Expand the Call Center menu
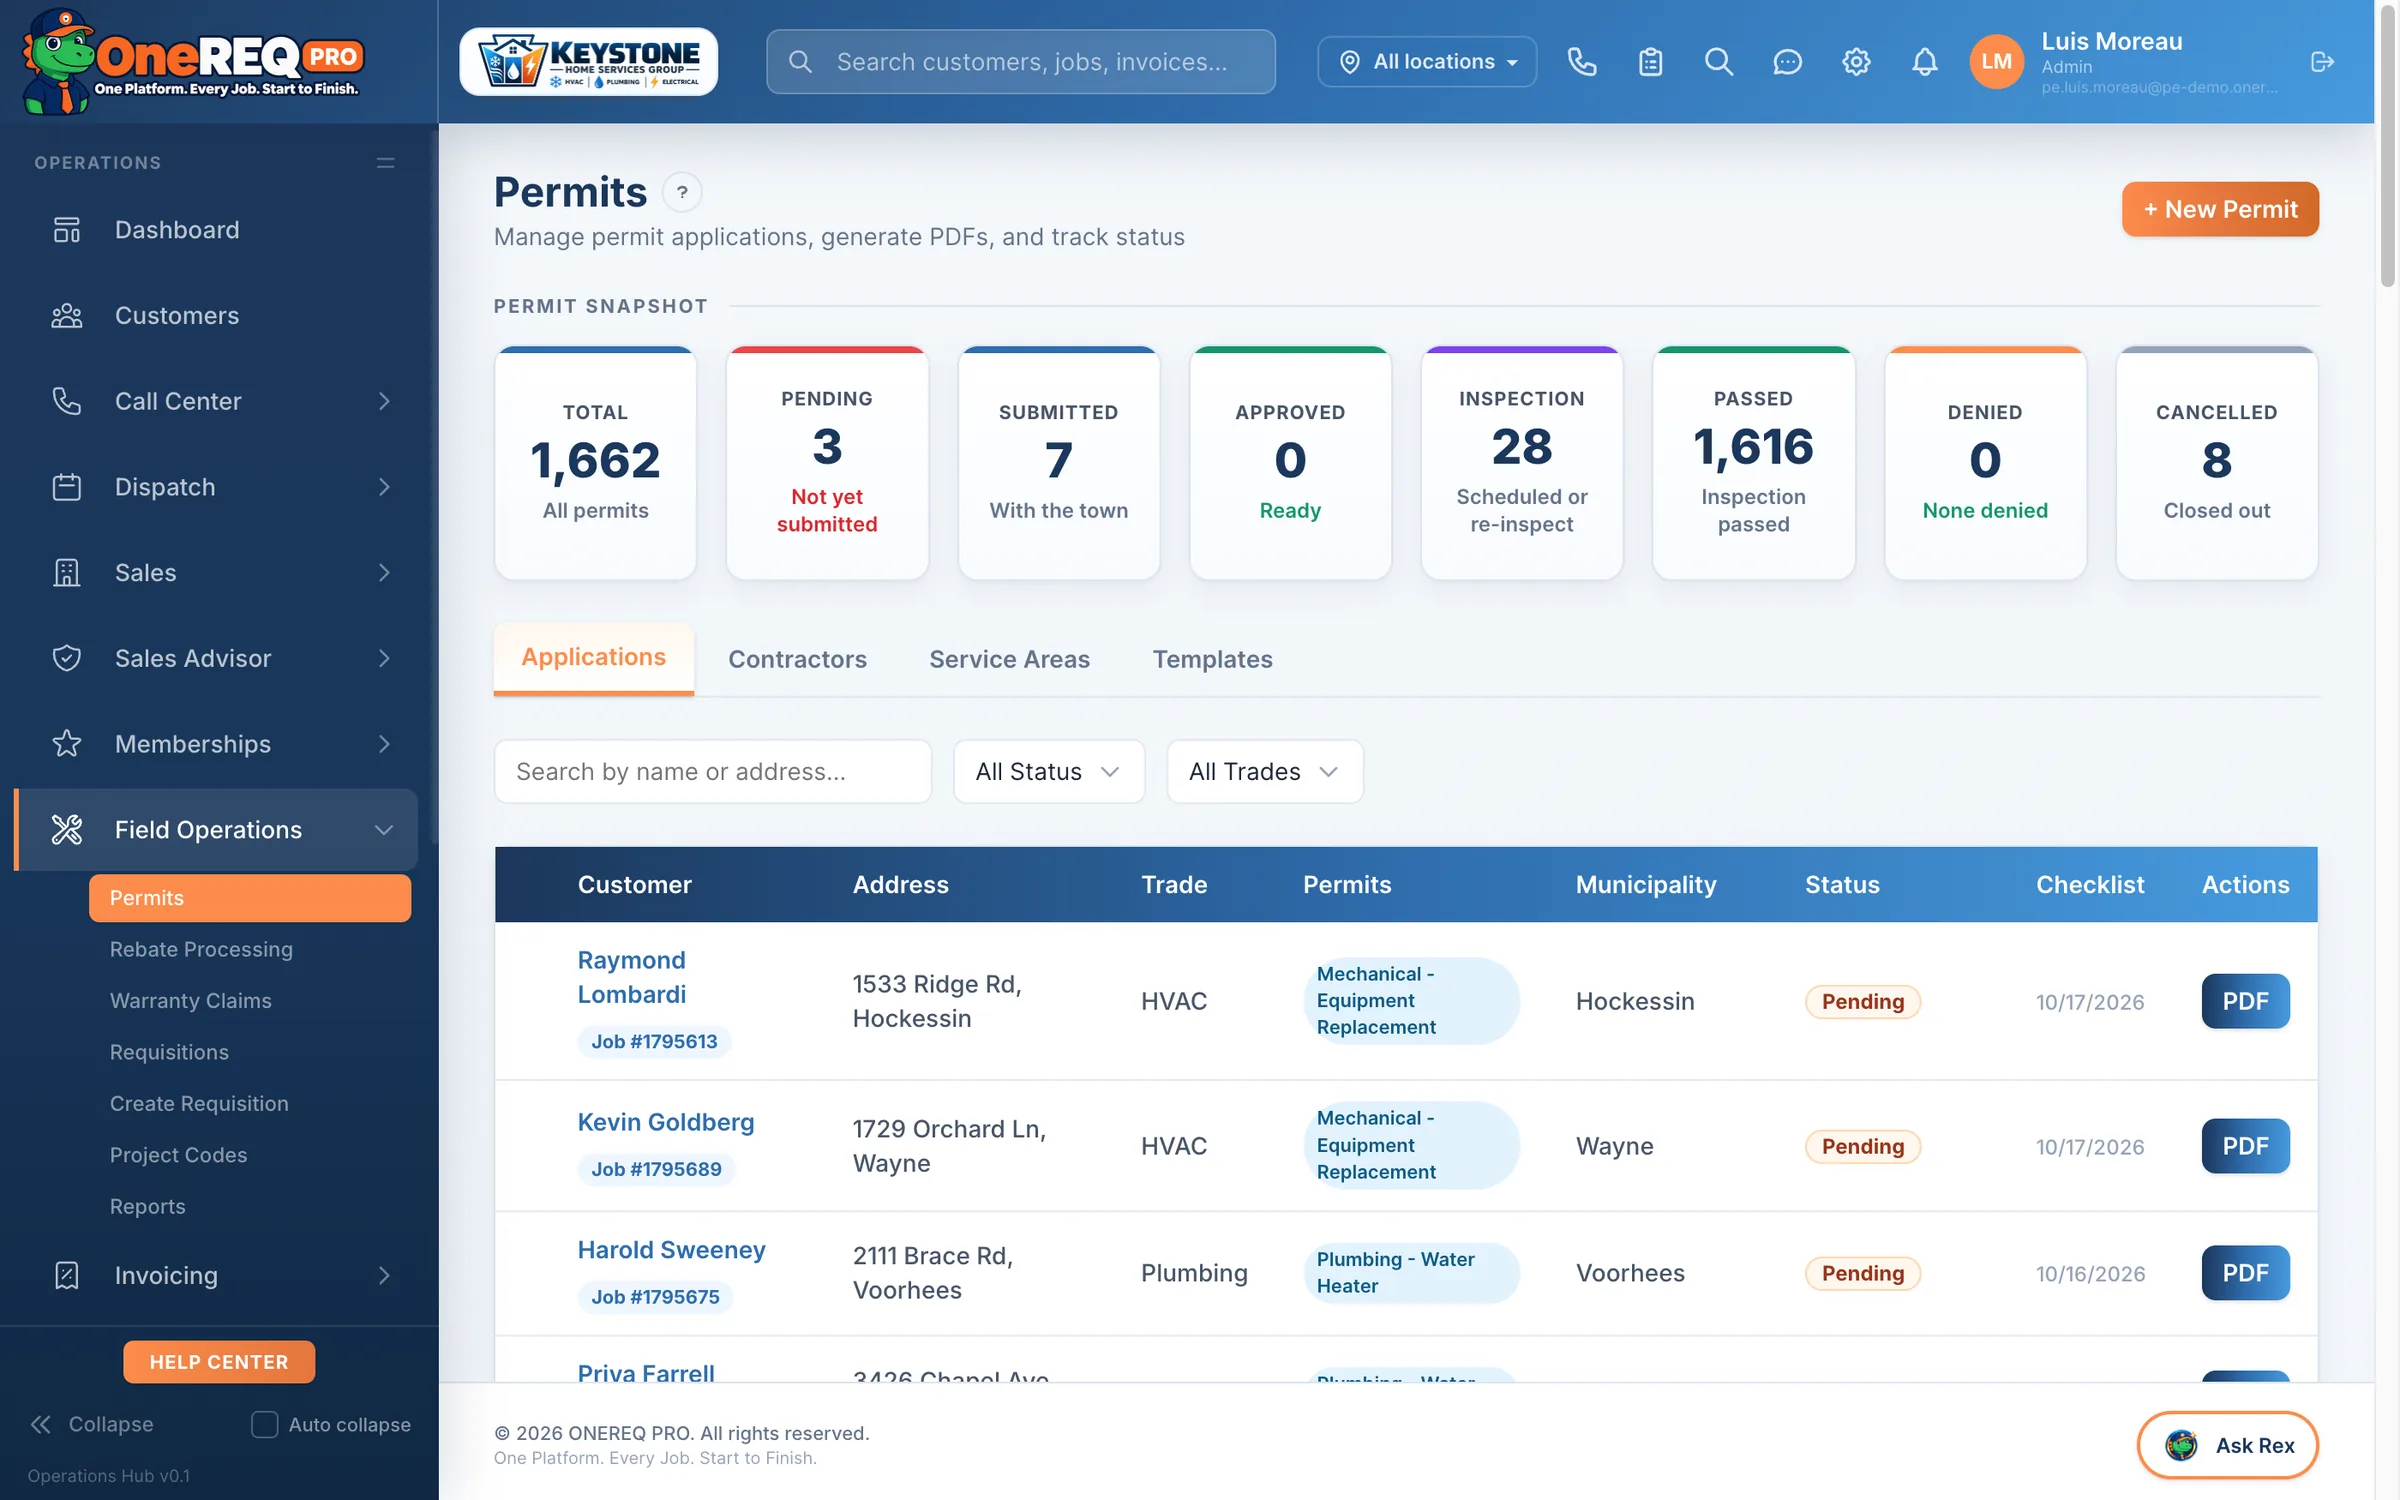Viewport: 2400px width, 1500px height. [216, 401]
